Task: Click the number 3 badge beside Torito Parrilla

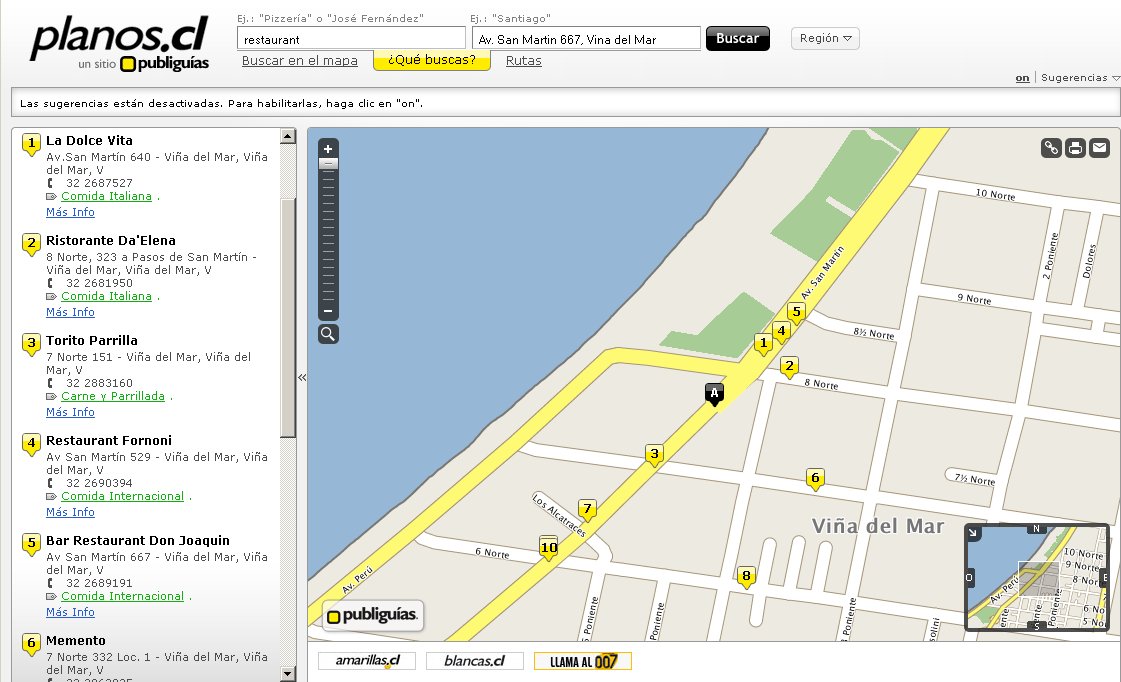Action: pyautogui.click(x=31, y=344)
